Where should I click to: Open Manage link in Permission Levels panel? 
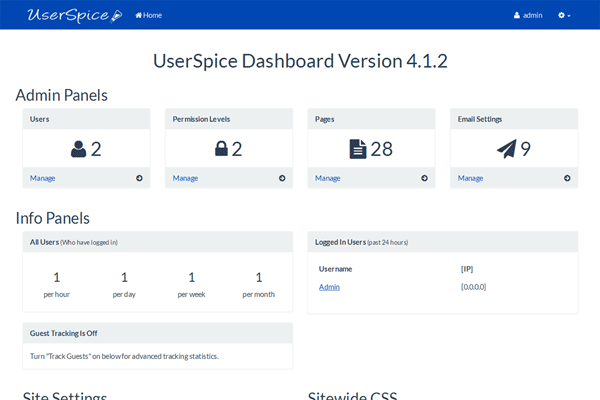[185, 178]
